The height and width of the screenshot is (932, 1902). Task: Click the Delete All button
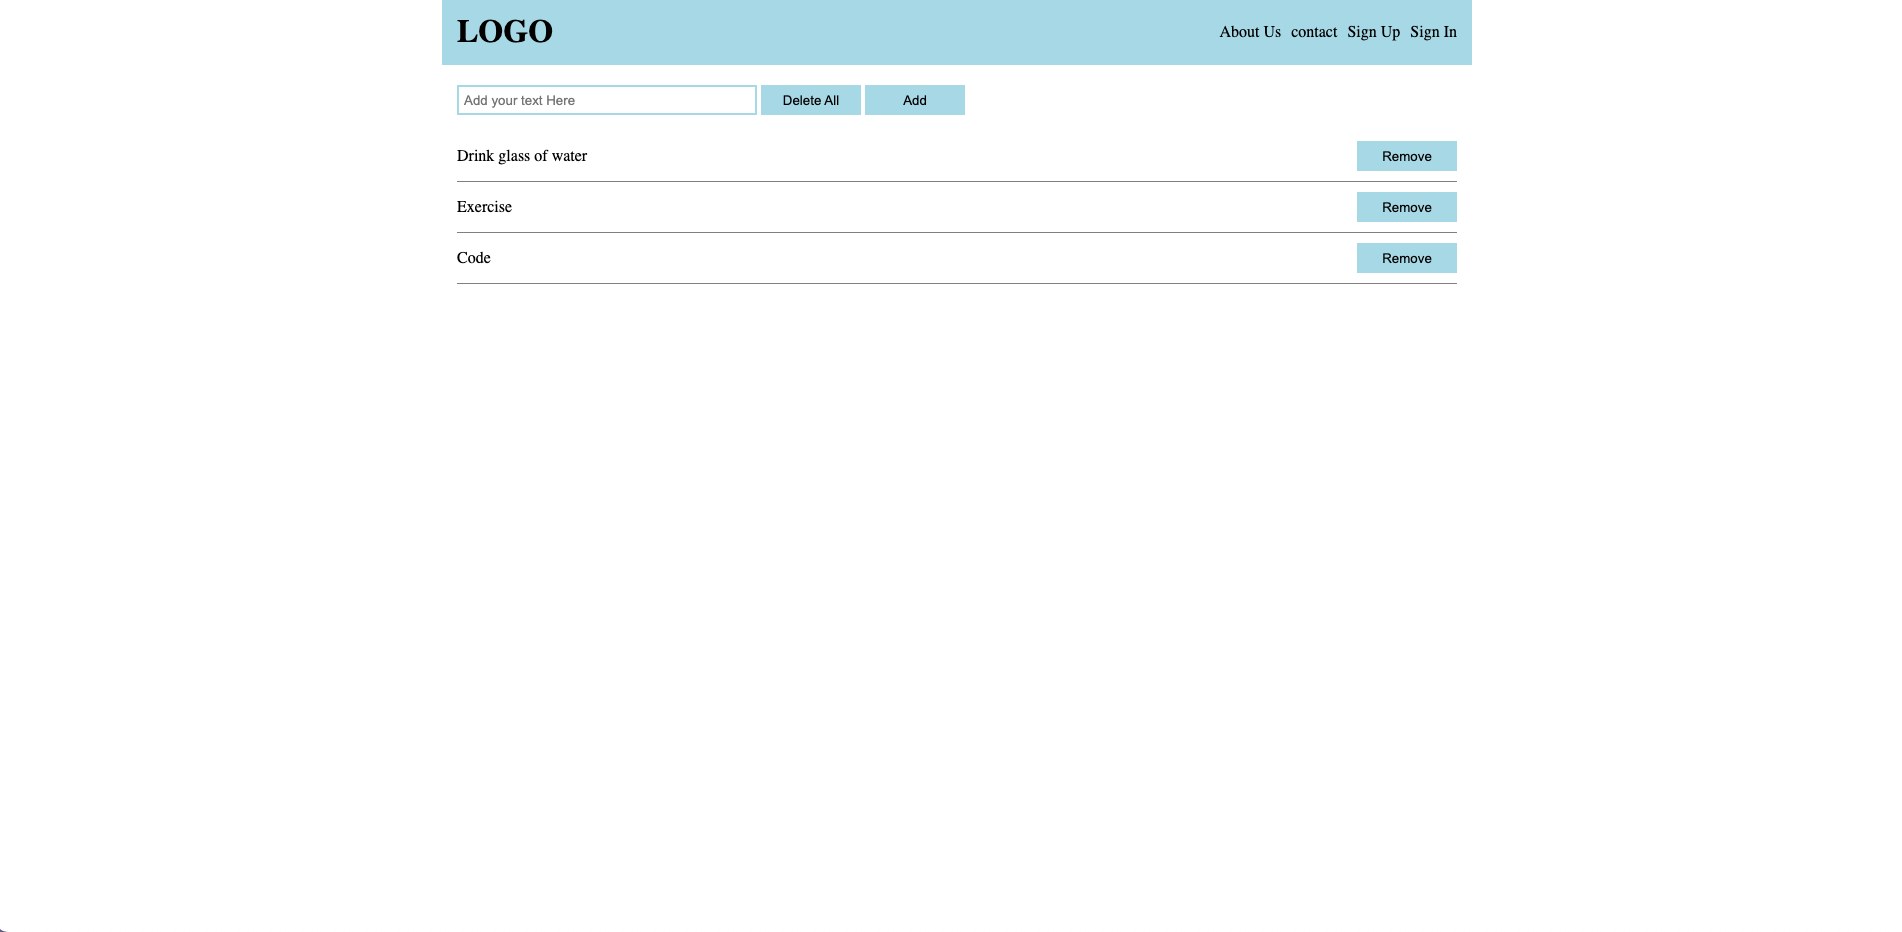pyautogui.click(x=810, y=99)
